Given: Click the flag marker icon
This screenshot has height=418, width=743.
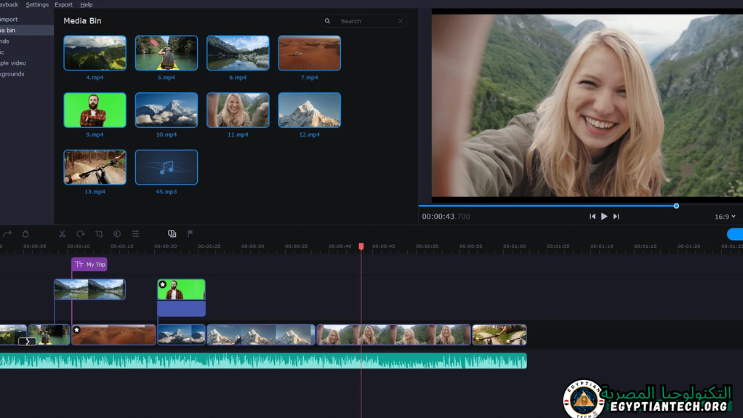Looking at the screenshot, I should [190, 234].
